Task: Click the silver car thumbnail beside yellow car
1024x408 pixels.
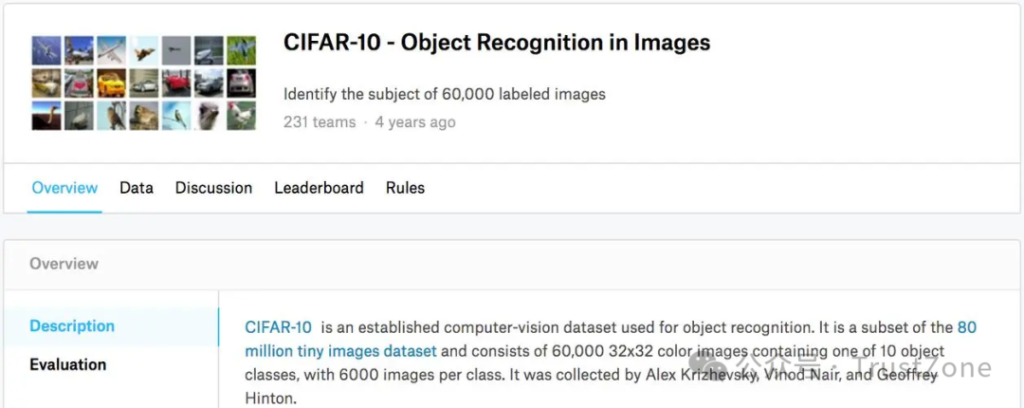Action: click(143, 83)
